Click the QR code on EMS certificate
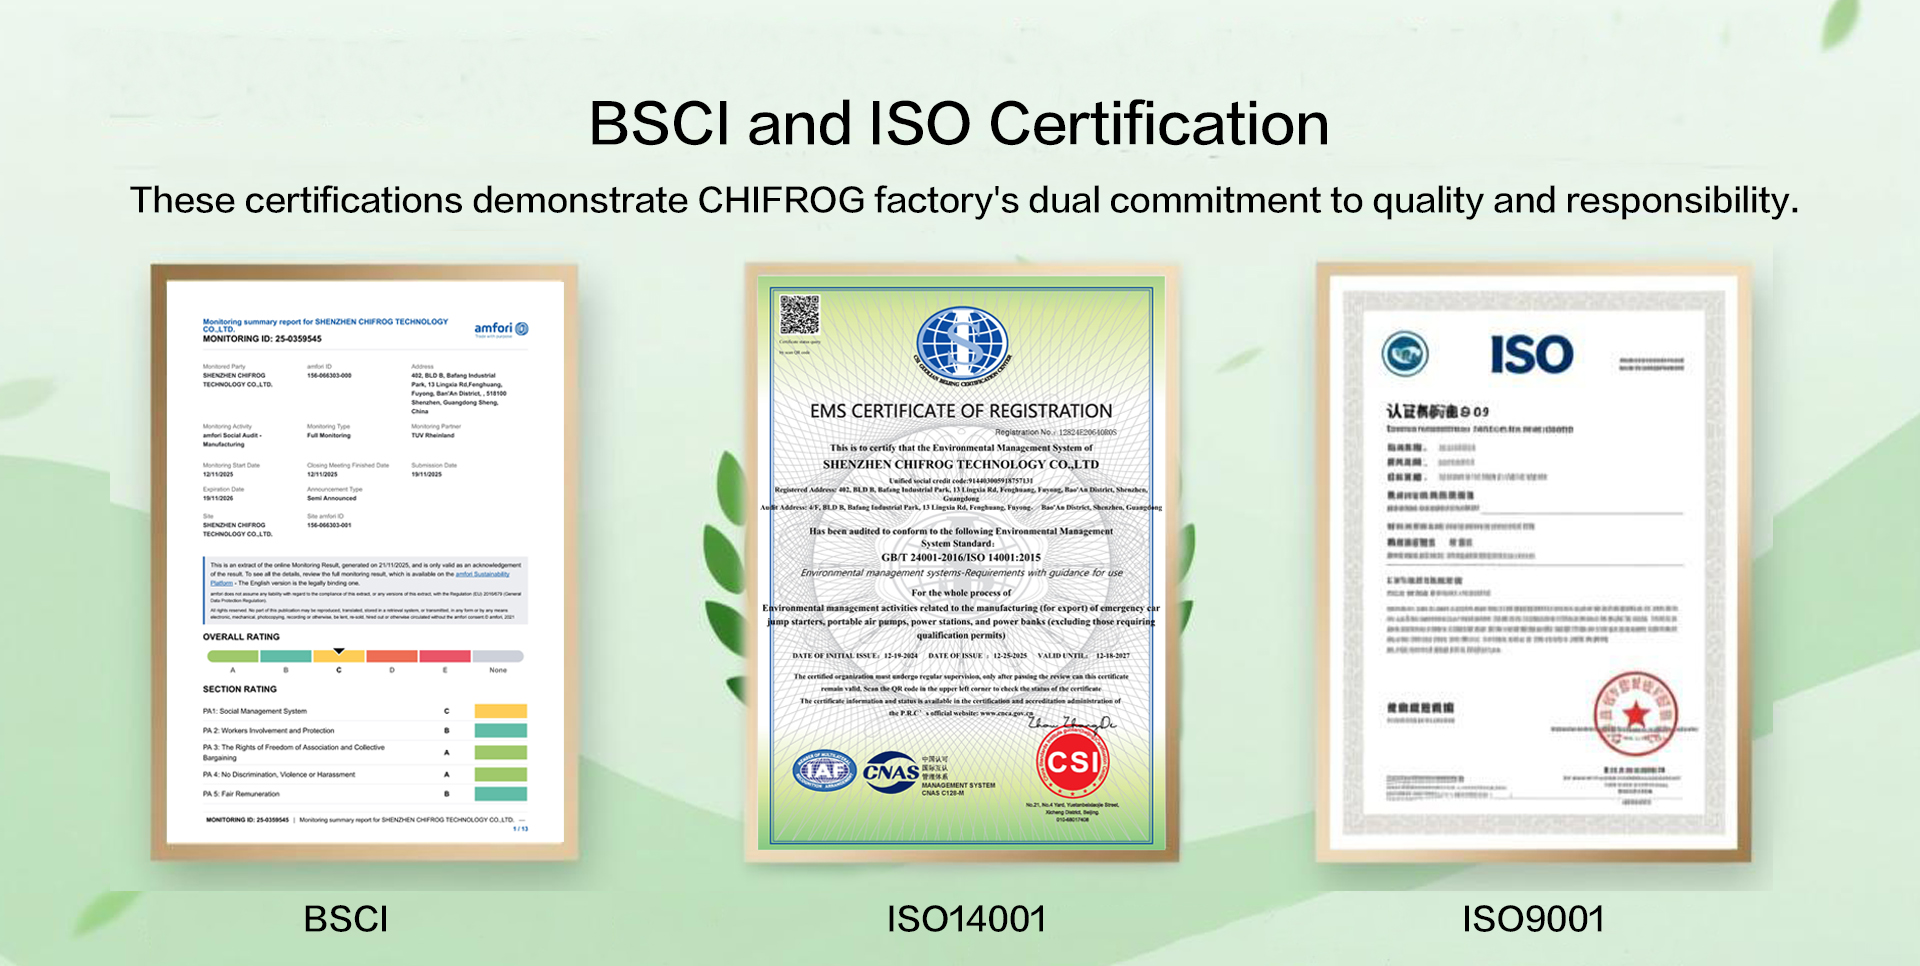The image size is (1920, 966). click(x=799, y=315)
